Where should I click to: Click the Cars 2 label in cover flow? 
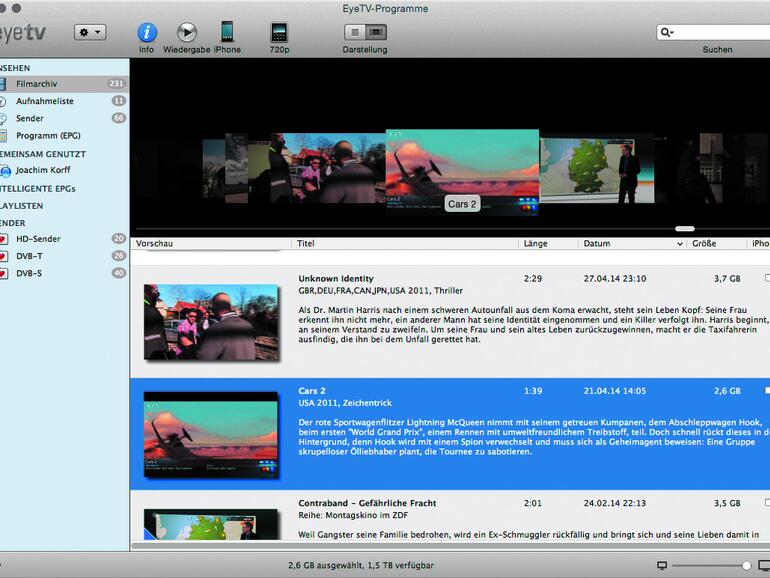[x=462, y=204]
